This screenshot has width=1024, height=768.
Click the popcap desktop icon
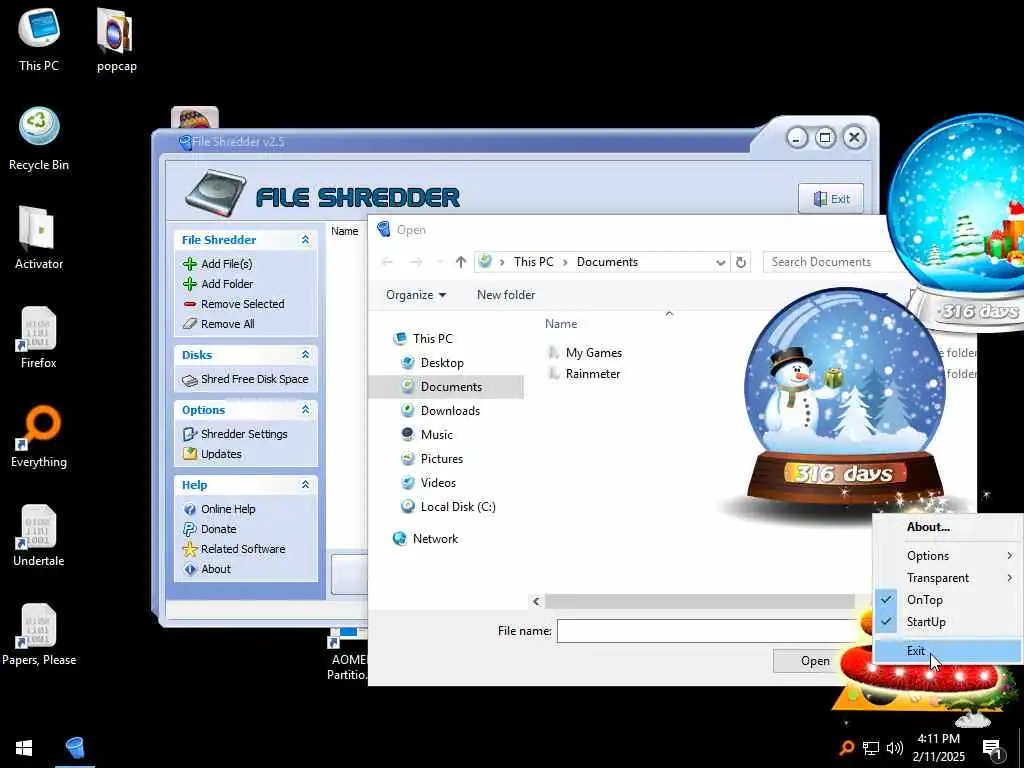(116, 40)
